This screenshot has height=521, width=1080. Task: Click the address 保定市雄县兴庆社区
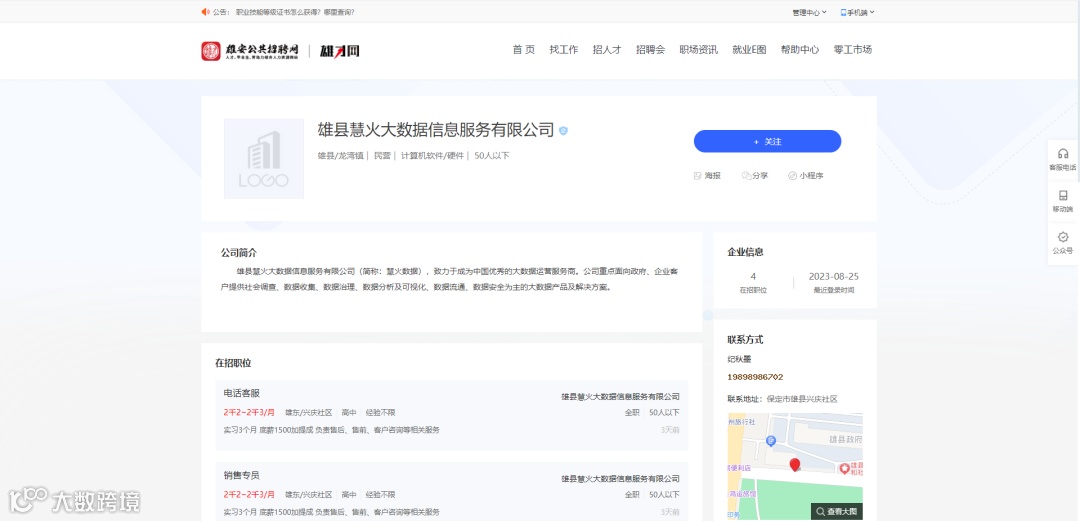pos(802,399)
